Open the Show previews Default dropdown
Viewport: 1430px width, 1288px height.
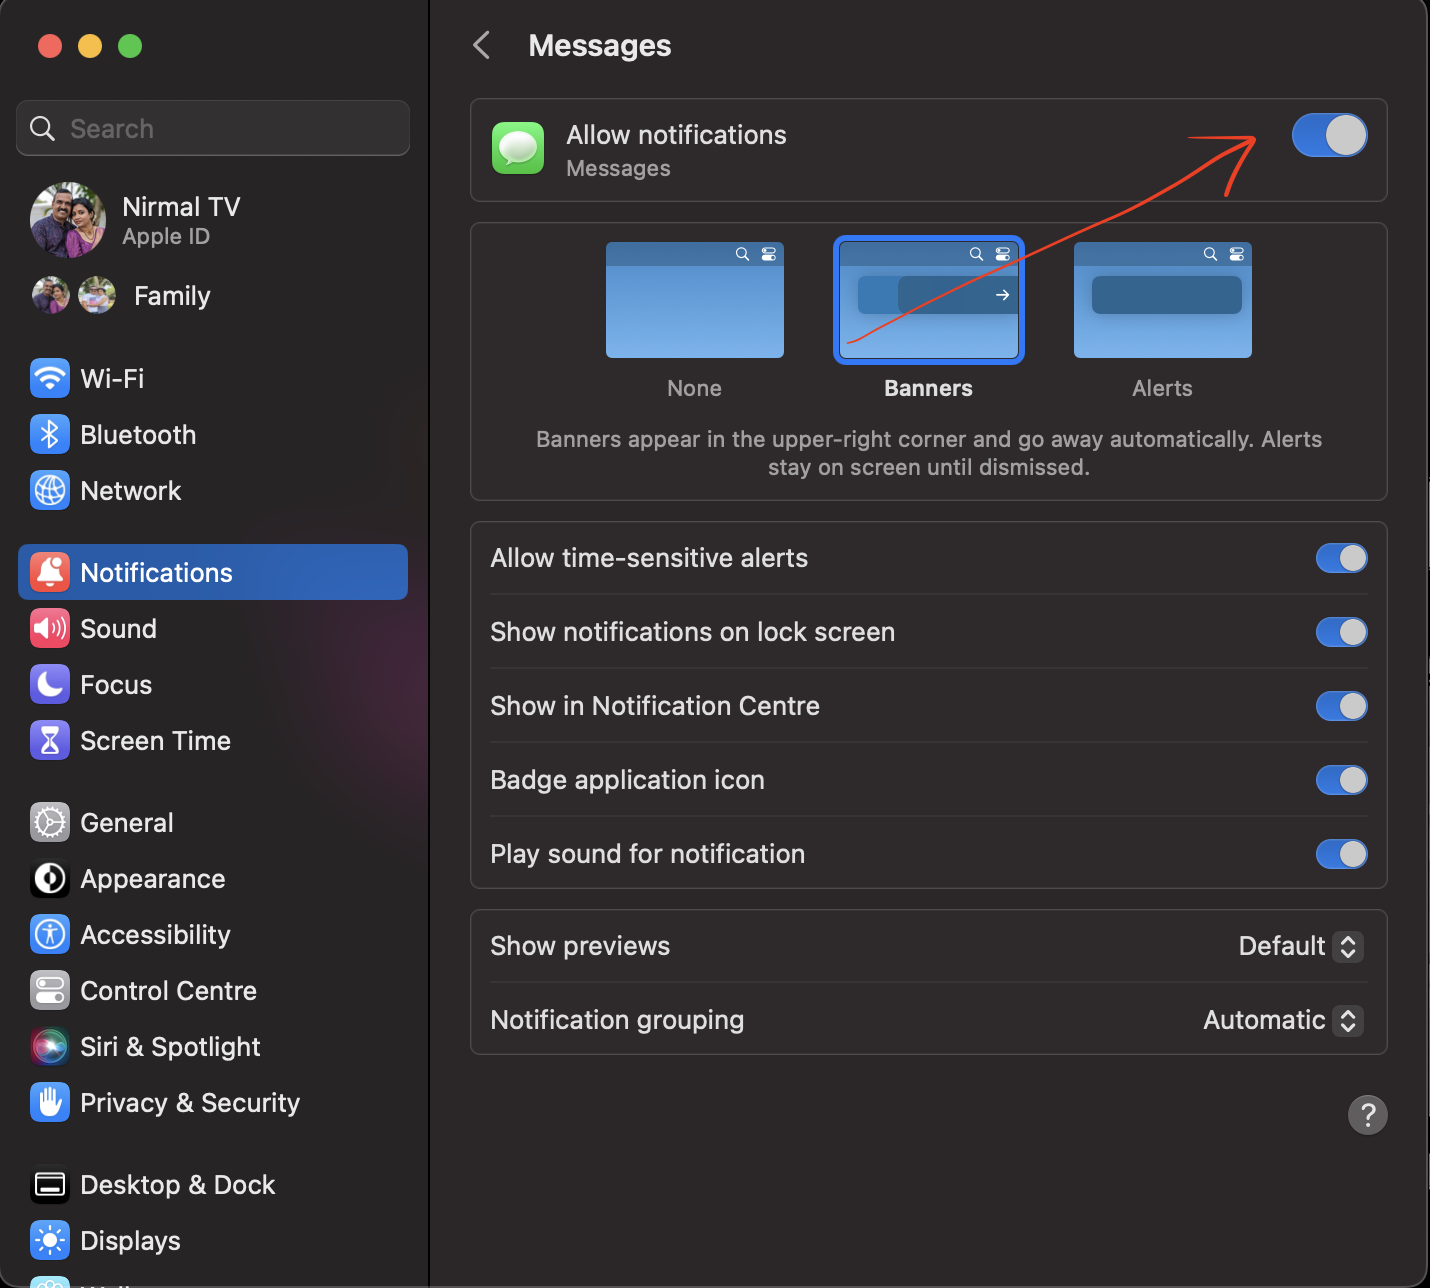[1300, 946]
